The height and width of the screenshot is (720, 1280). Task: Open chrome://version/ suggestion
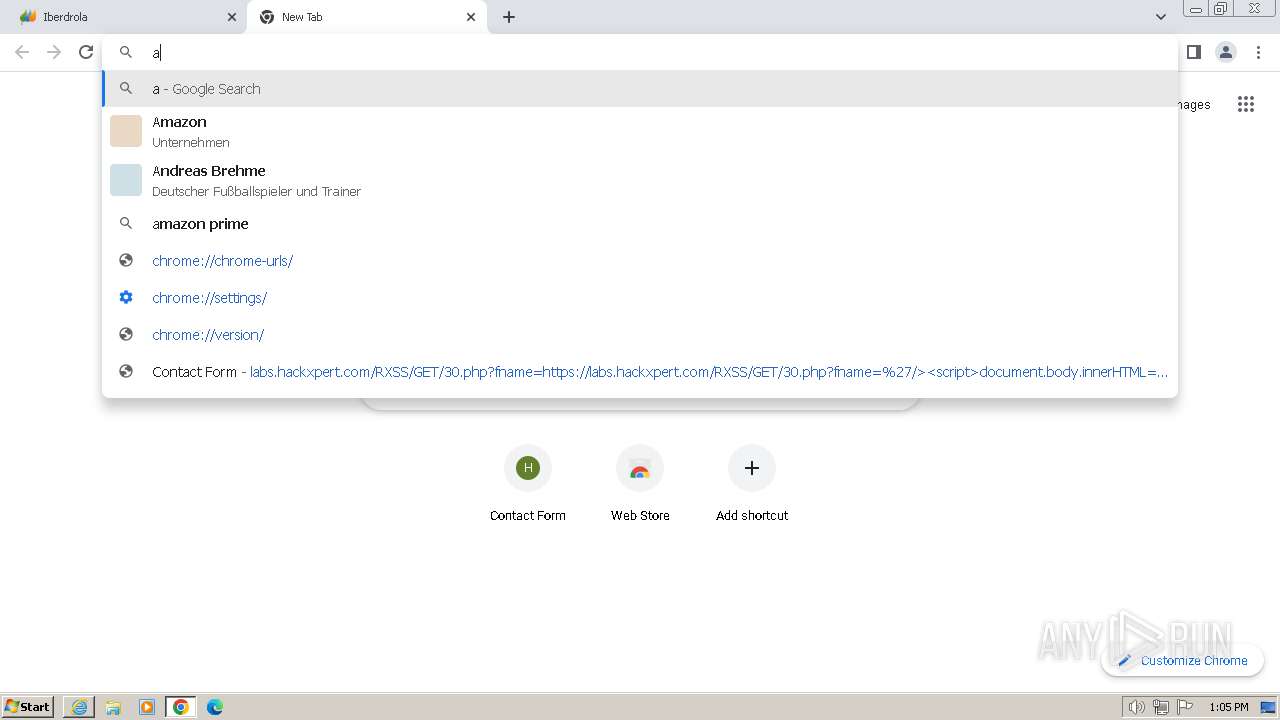coord(640,335)
